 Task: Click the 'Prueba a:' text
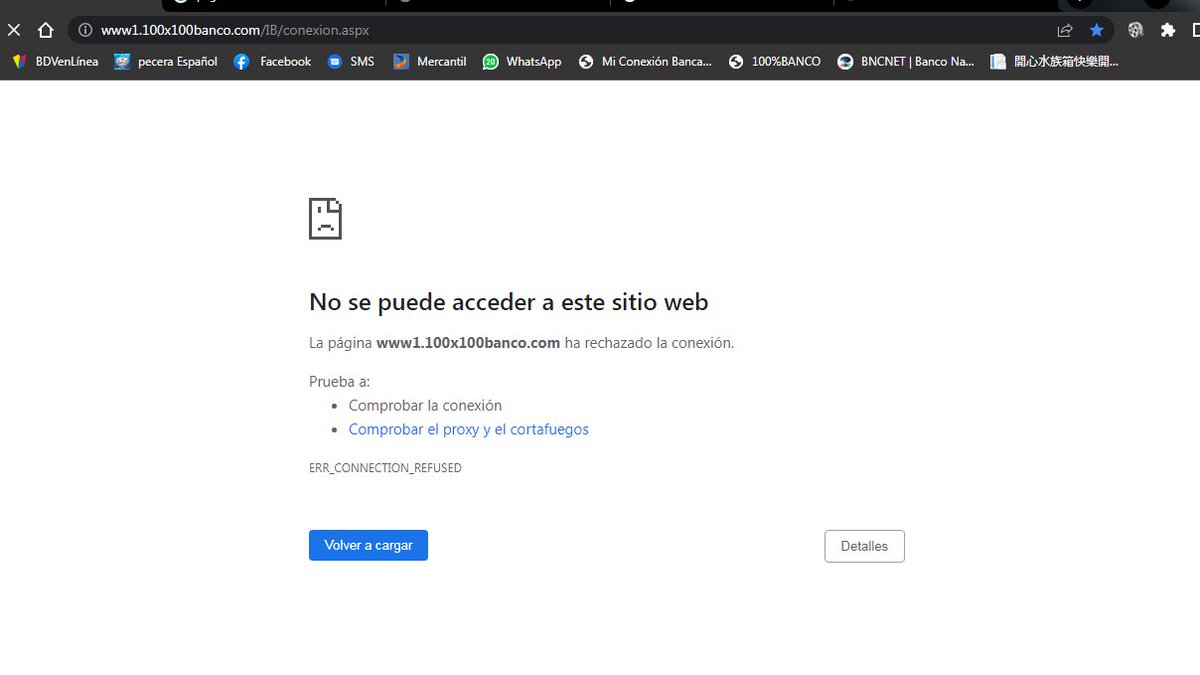click(339, 382)
